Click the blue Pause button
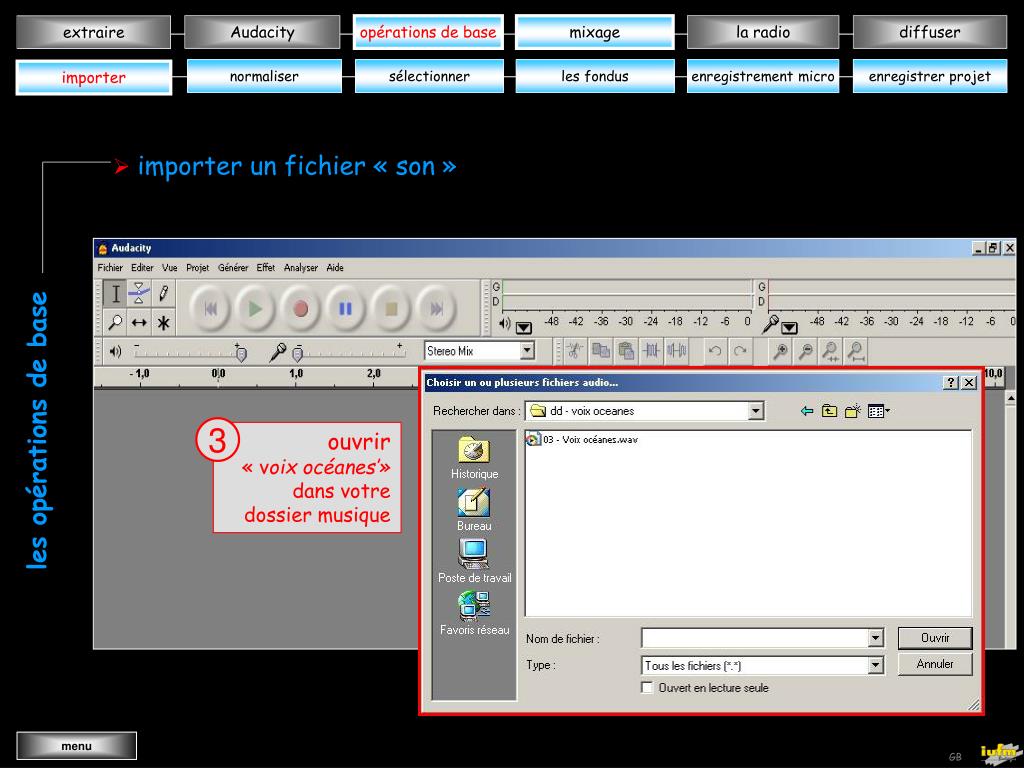The height and width of the screenshot is (768, 1024). pos(345,308)
